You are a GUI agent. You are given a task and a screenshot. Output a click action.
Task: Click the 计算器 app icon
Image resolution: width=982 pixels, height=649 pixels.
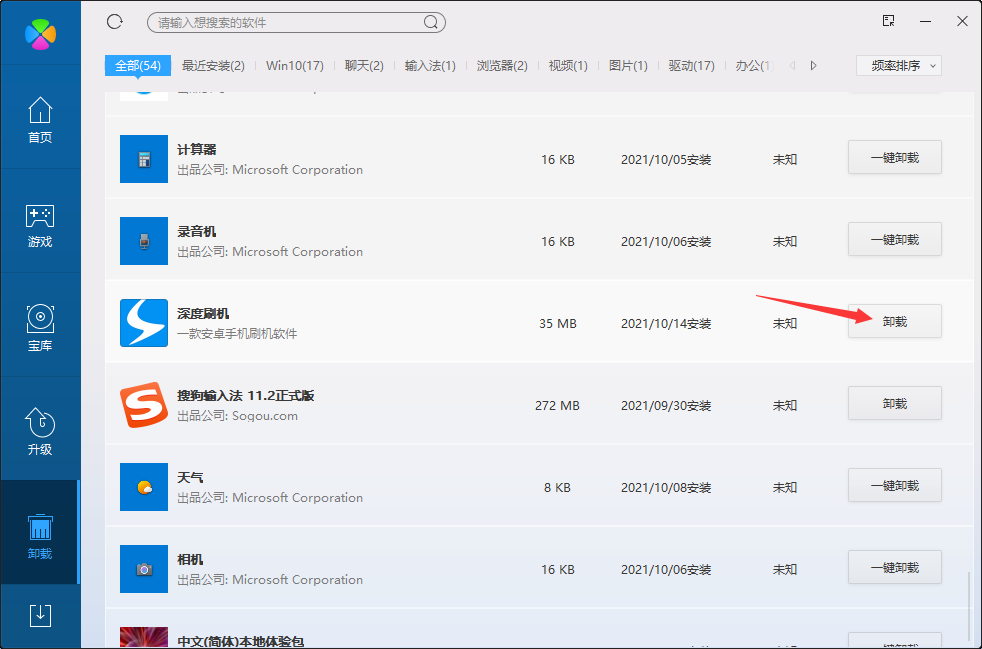tap(144, 159)
